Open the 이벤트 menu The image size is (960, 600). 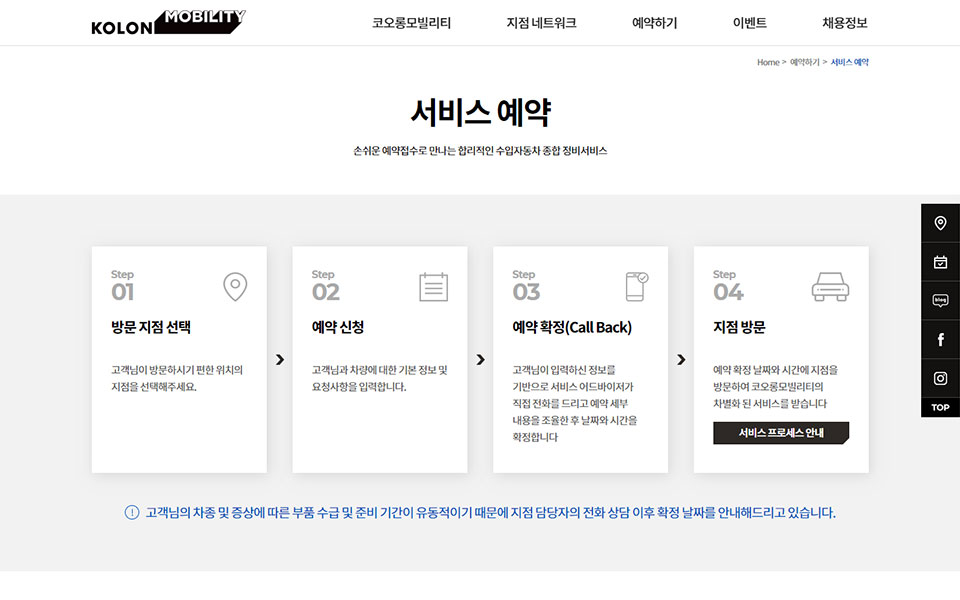pyautogui.click(x=749, y=23)
